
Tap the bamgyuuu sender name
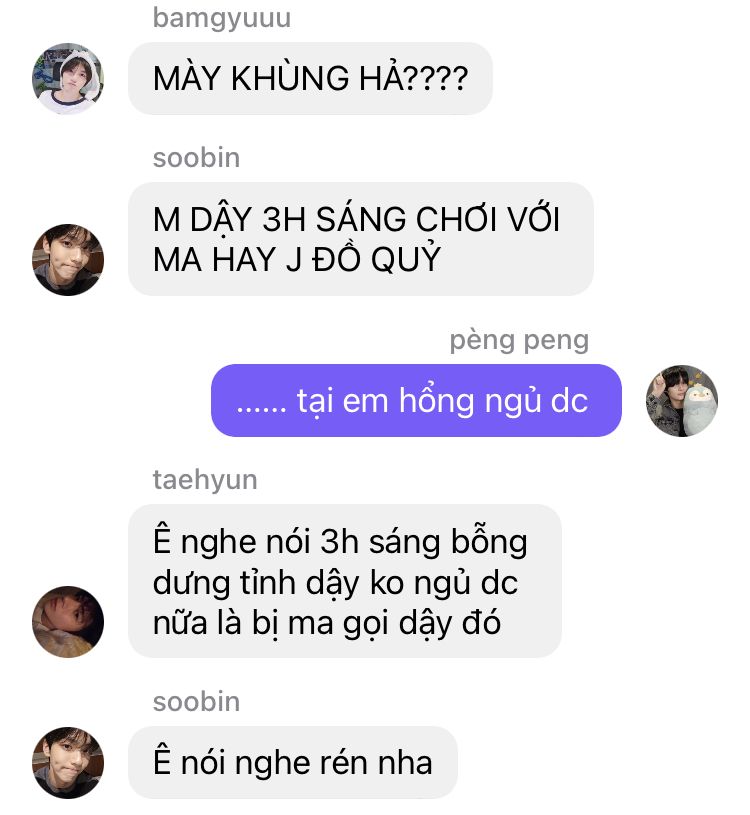(222, 19)
